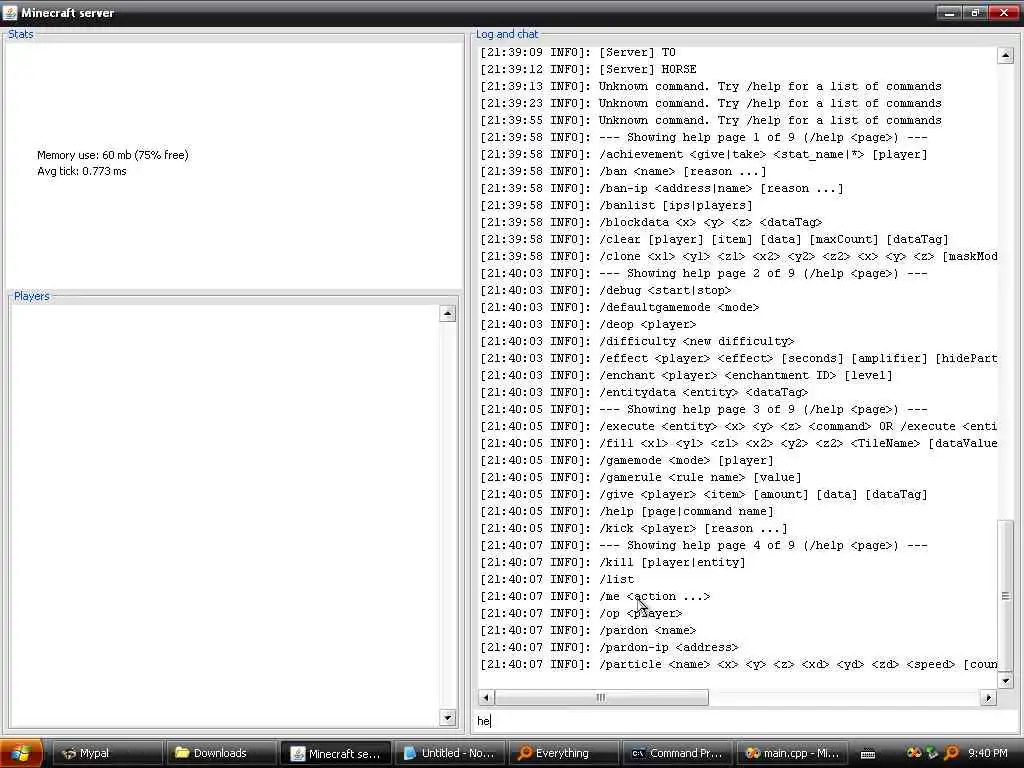Screen dimensions: 1024x768
Task: Click the '/ban-ip <address|name>' log line
Action: click(662, 188)
